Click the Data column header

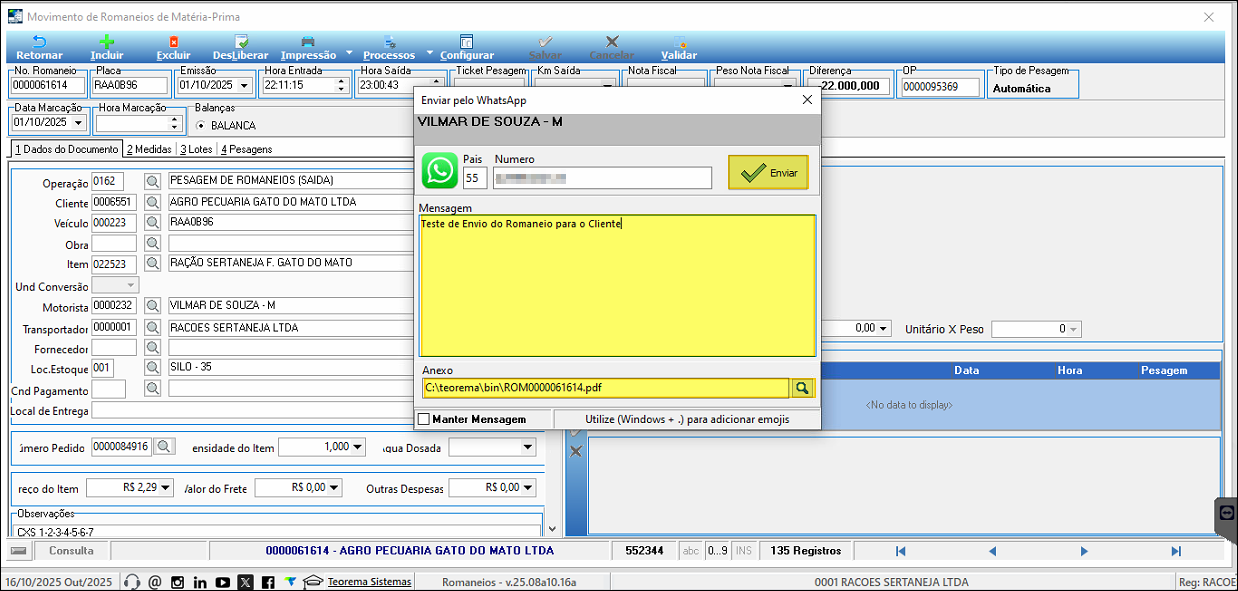click(x=966, y=370)
